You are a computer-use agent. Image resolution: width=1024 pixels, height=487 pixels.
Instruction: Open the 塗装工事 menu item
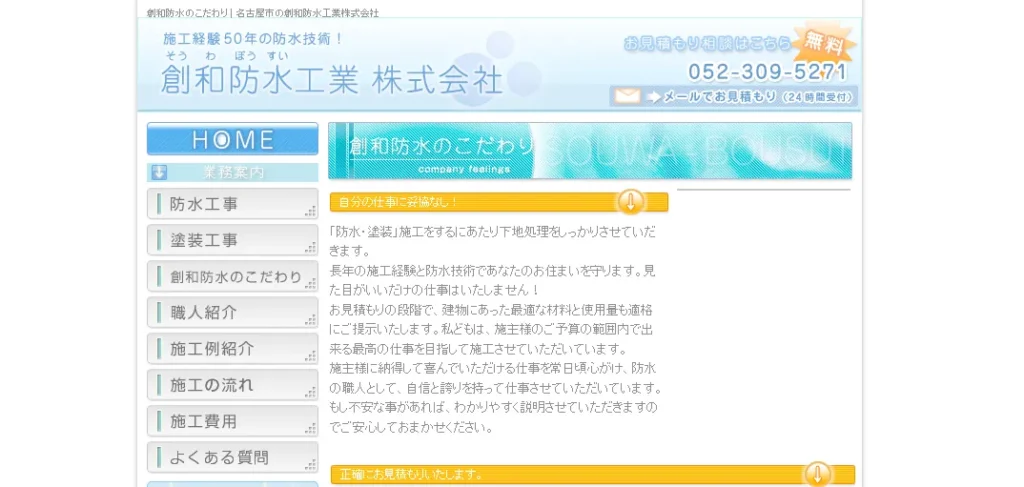coord(232,240)
